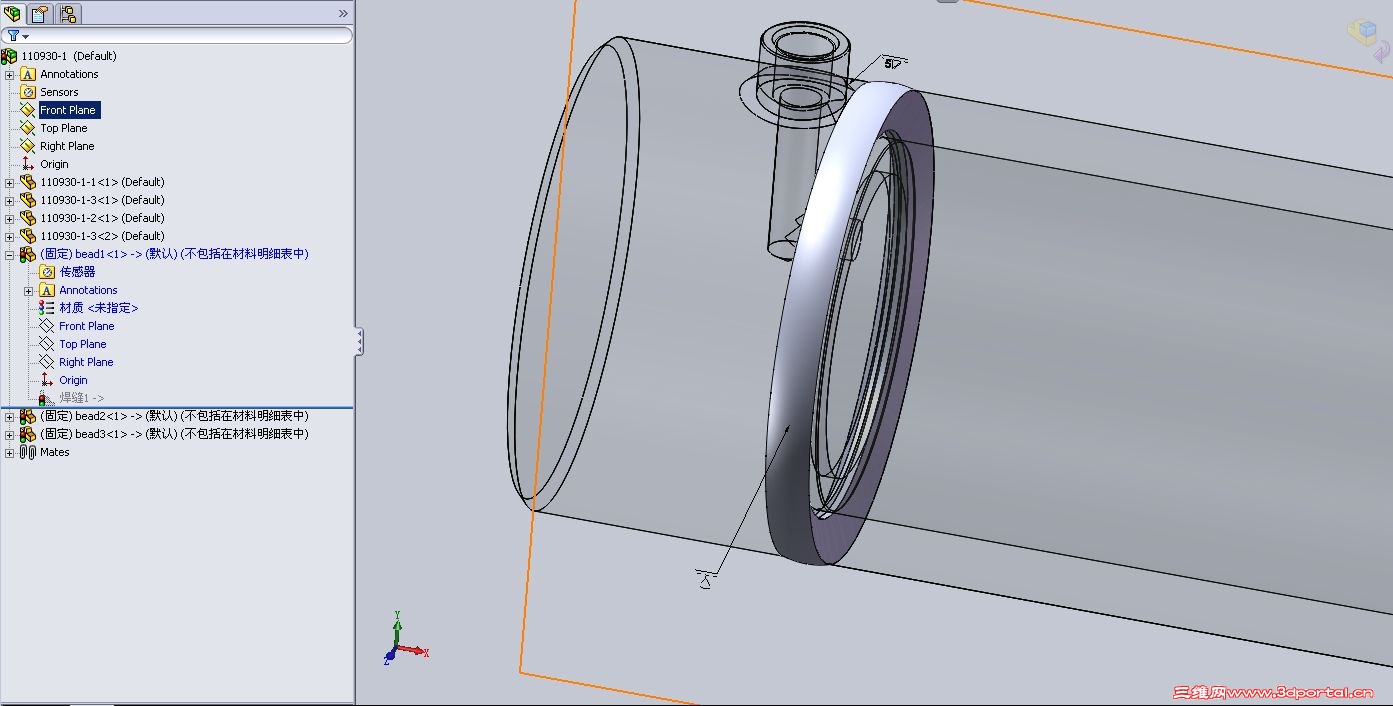Select bead1's blue Origin item
The width and height of the screenshot is (1393, 706).
[x=73, y=380]
